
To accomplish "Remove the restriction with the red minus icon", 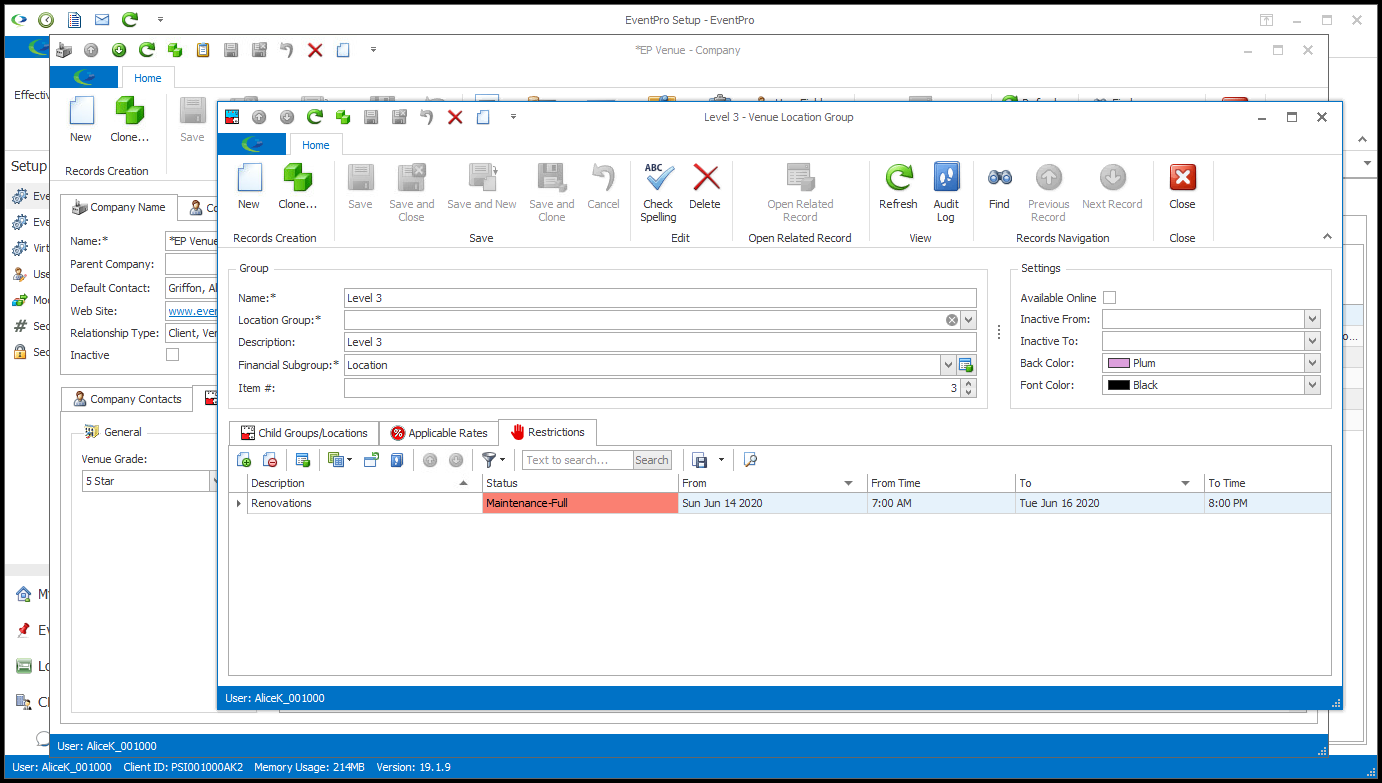I will [x=270, y=460].
